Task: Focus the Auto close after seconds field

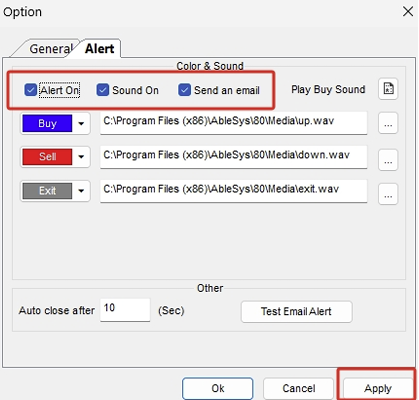Action: point(125,310)
